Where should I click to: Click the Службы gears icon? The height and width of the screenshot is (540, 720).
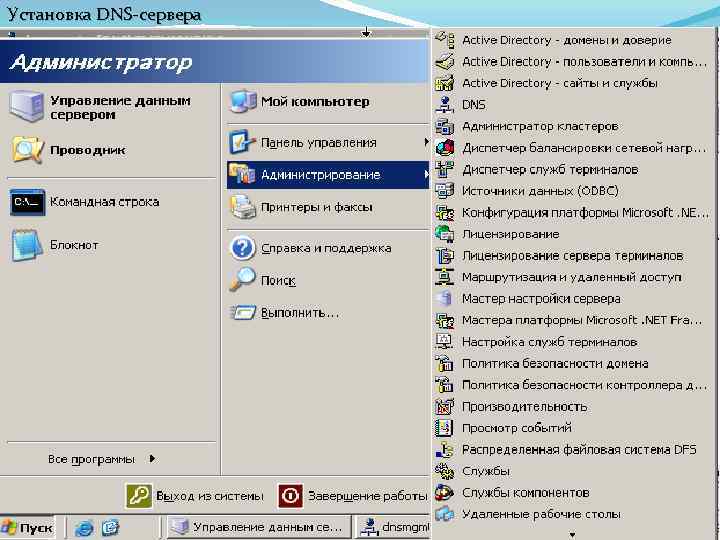point(444,471)
